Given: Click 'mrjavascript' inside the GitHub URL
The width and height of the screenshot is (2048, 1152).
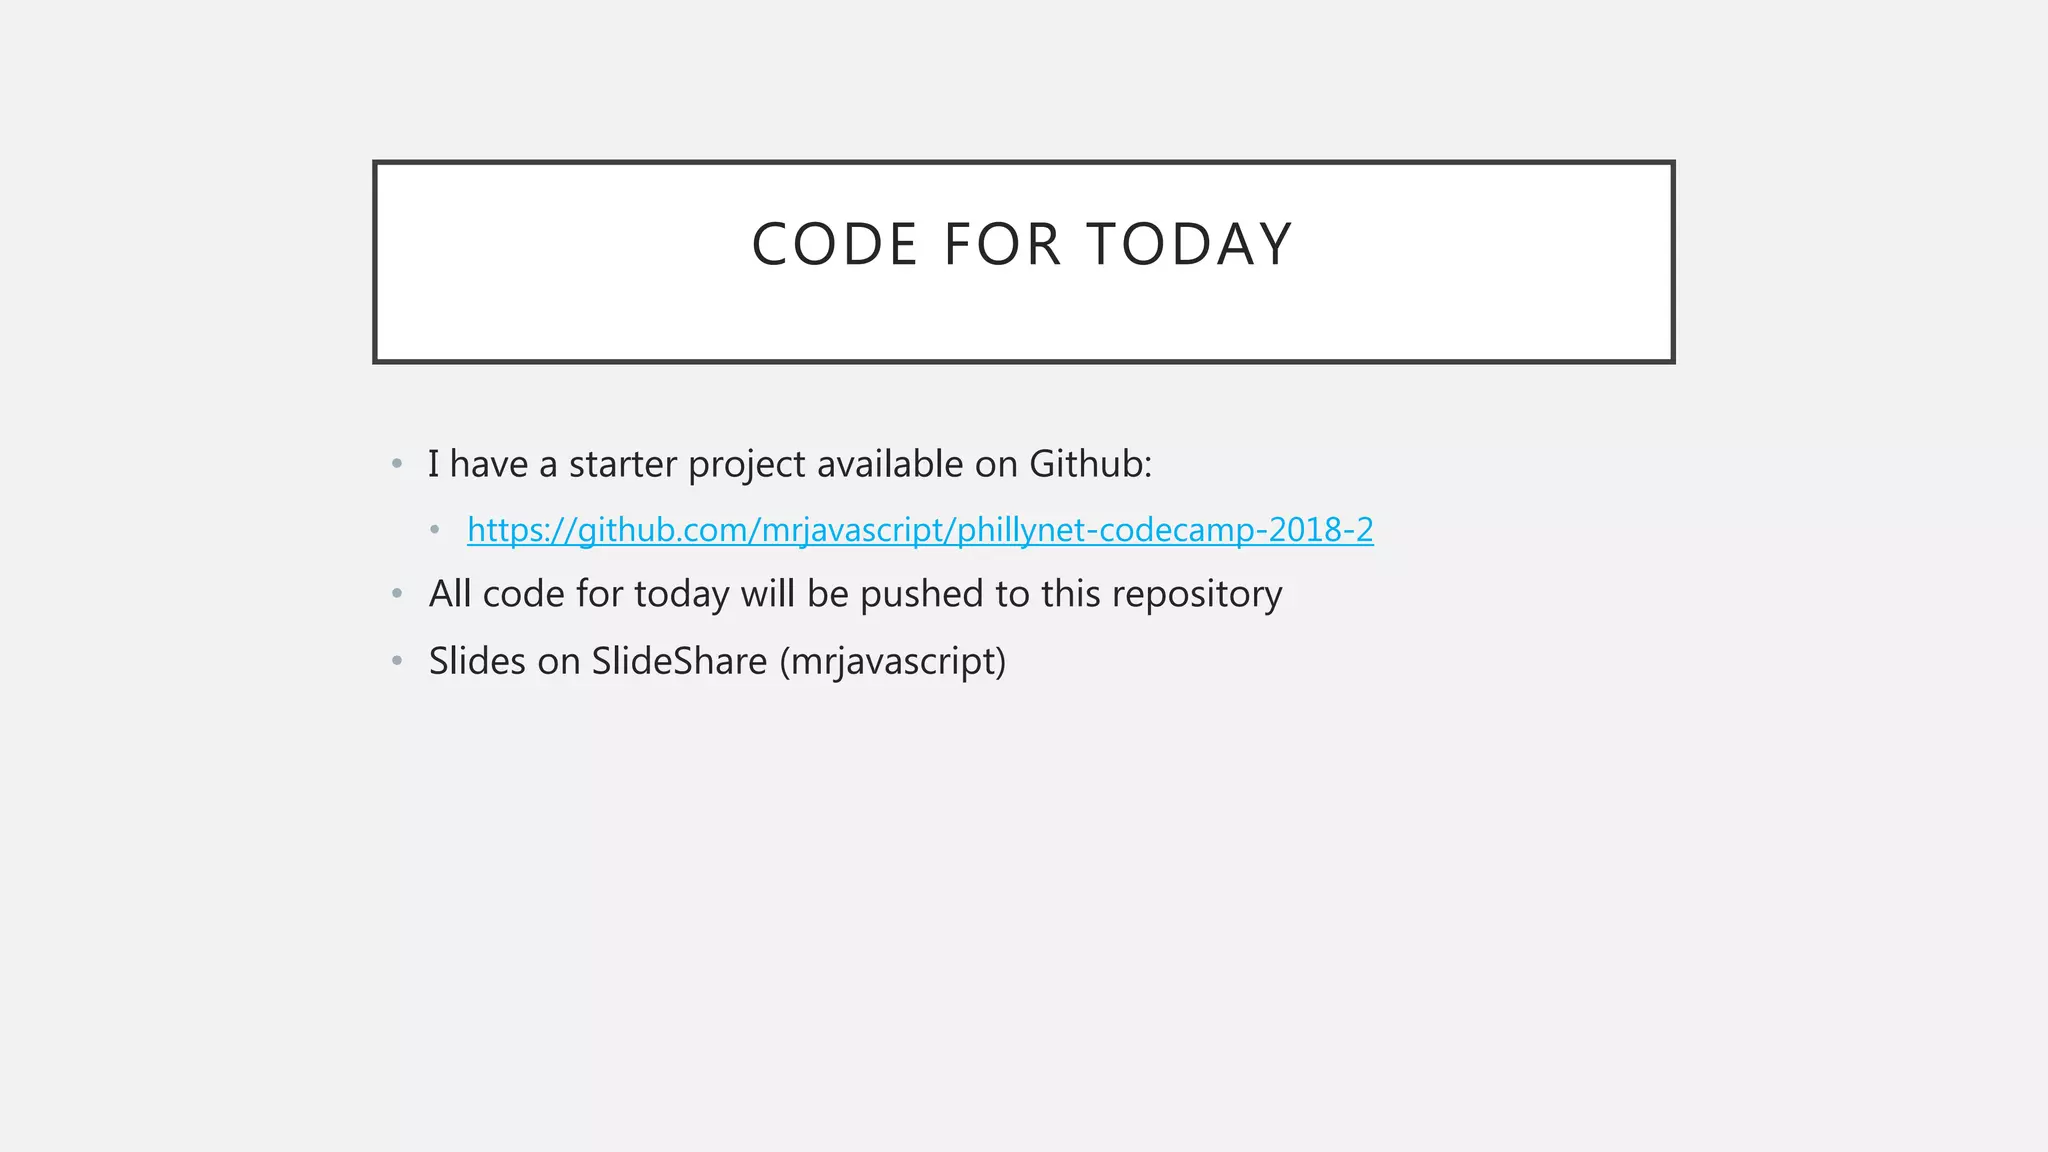Looking at the screenshot, I should pyautogui.click(x=853, y=530).
